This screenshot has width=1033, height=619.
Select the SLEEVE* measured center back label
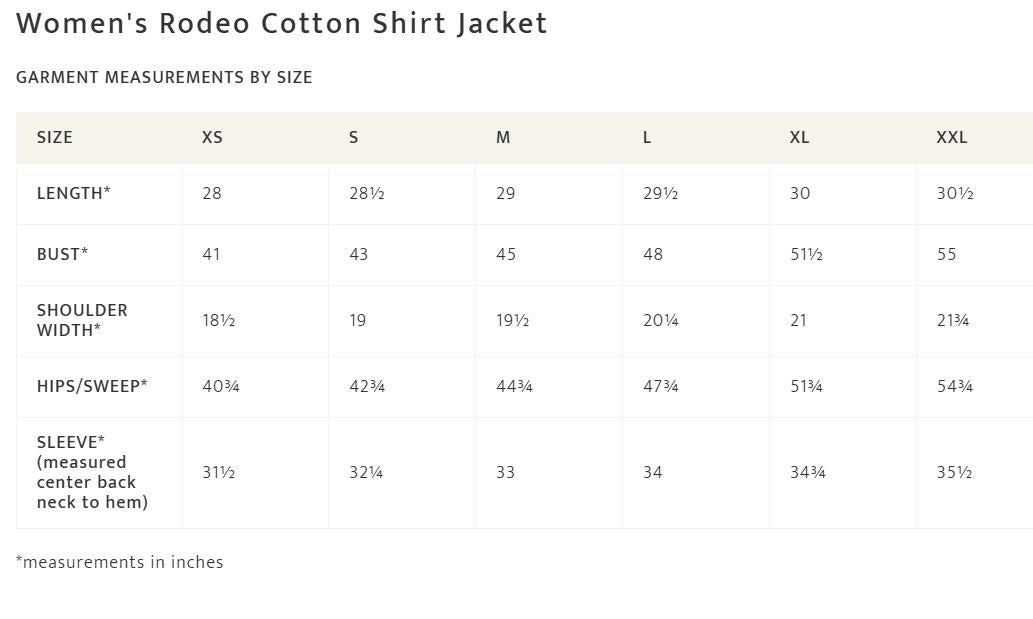[x=92, y=472]
